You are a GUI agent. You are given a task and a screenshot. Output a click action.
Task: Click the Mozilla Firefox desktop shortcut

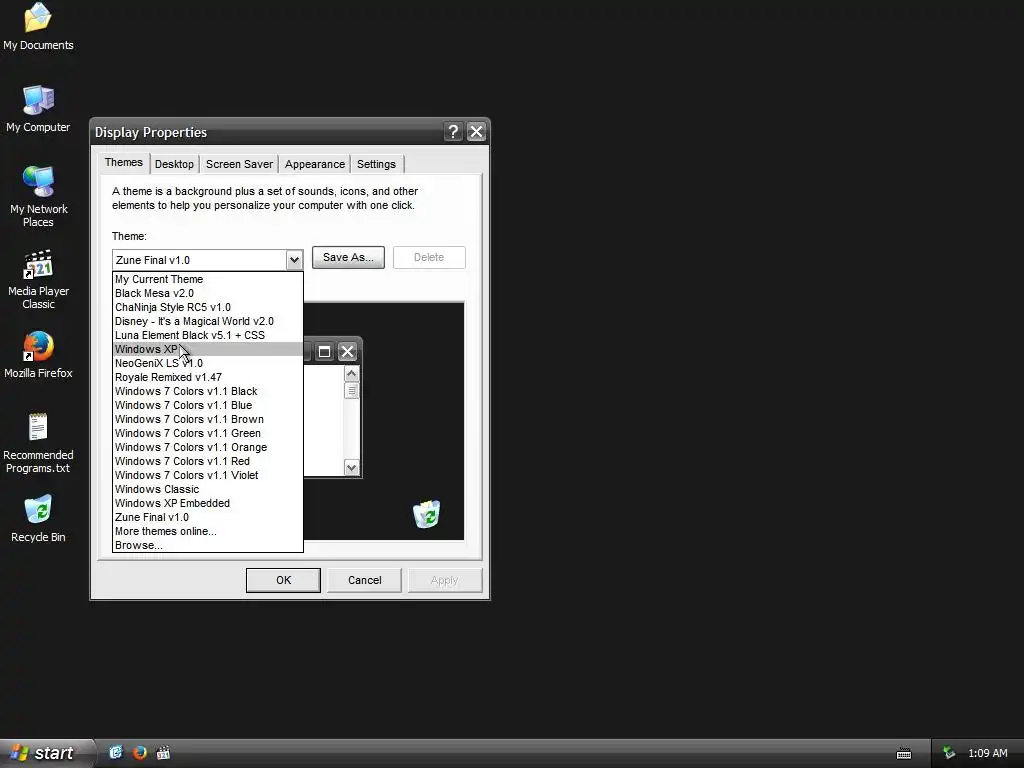pos(38,355)
